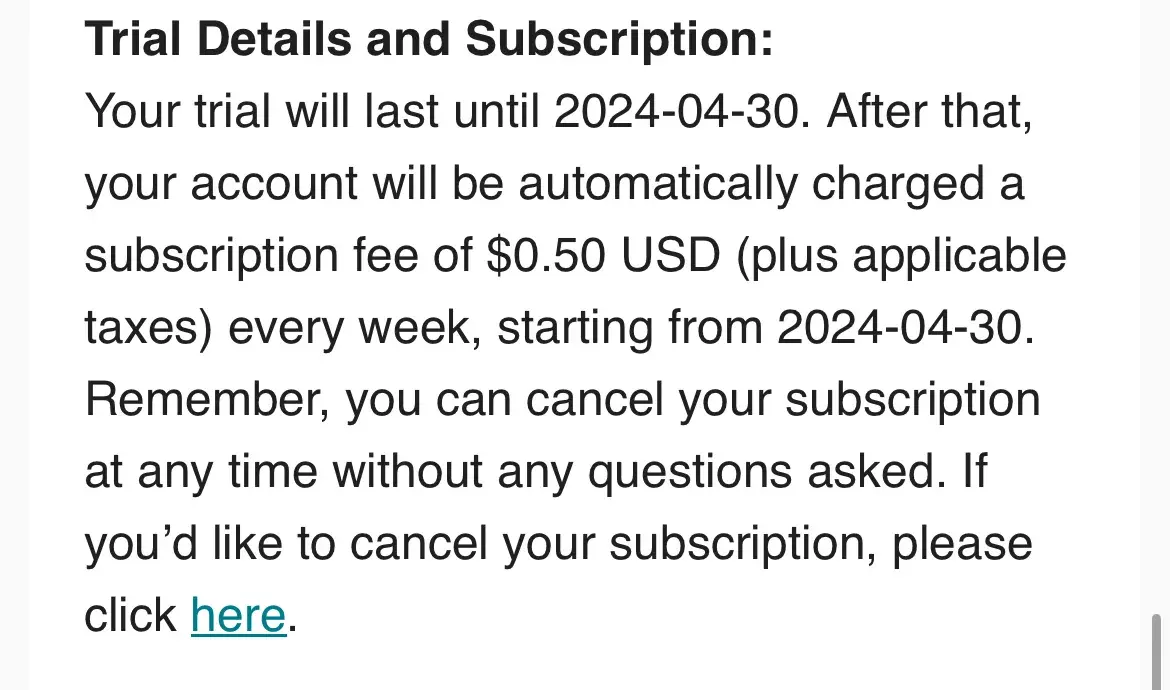This screenshot has width=1170, height=690.
Task: Click the "questions asked" phrase
Action: (765, 471)
